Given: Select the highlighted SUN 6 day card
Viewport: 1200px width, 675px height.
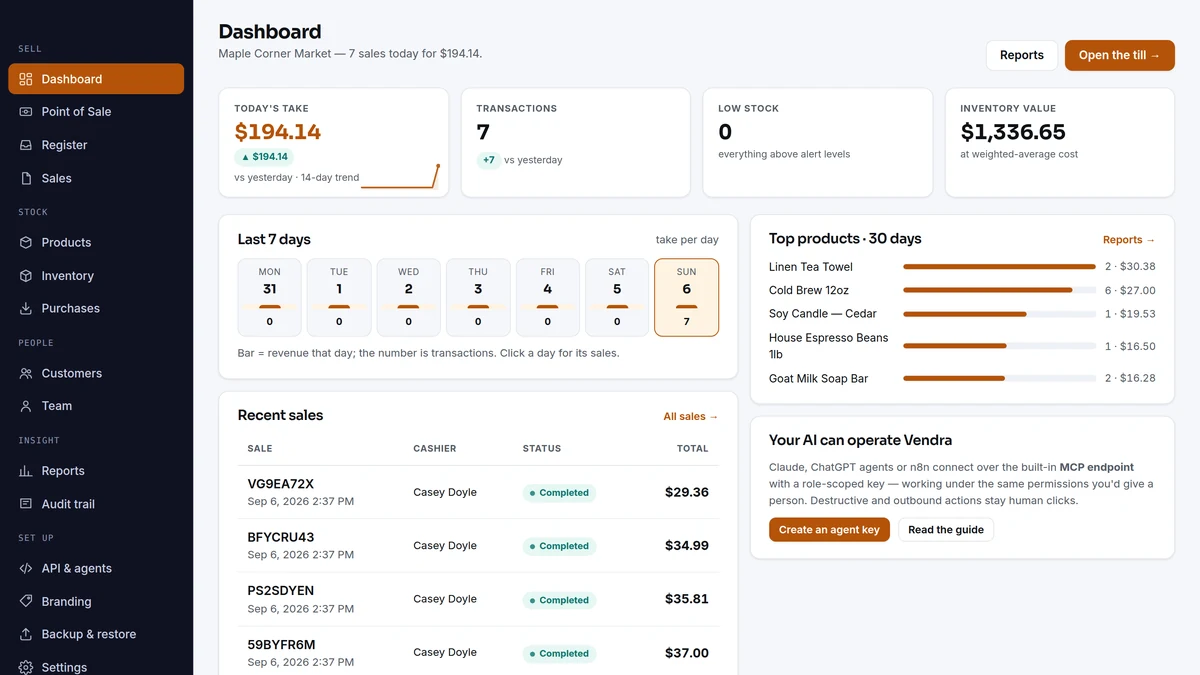Looking at the screenshot, I should 686,297.
